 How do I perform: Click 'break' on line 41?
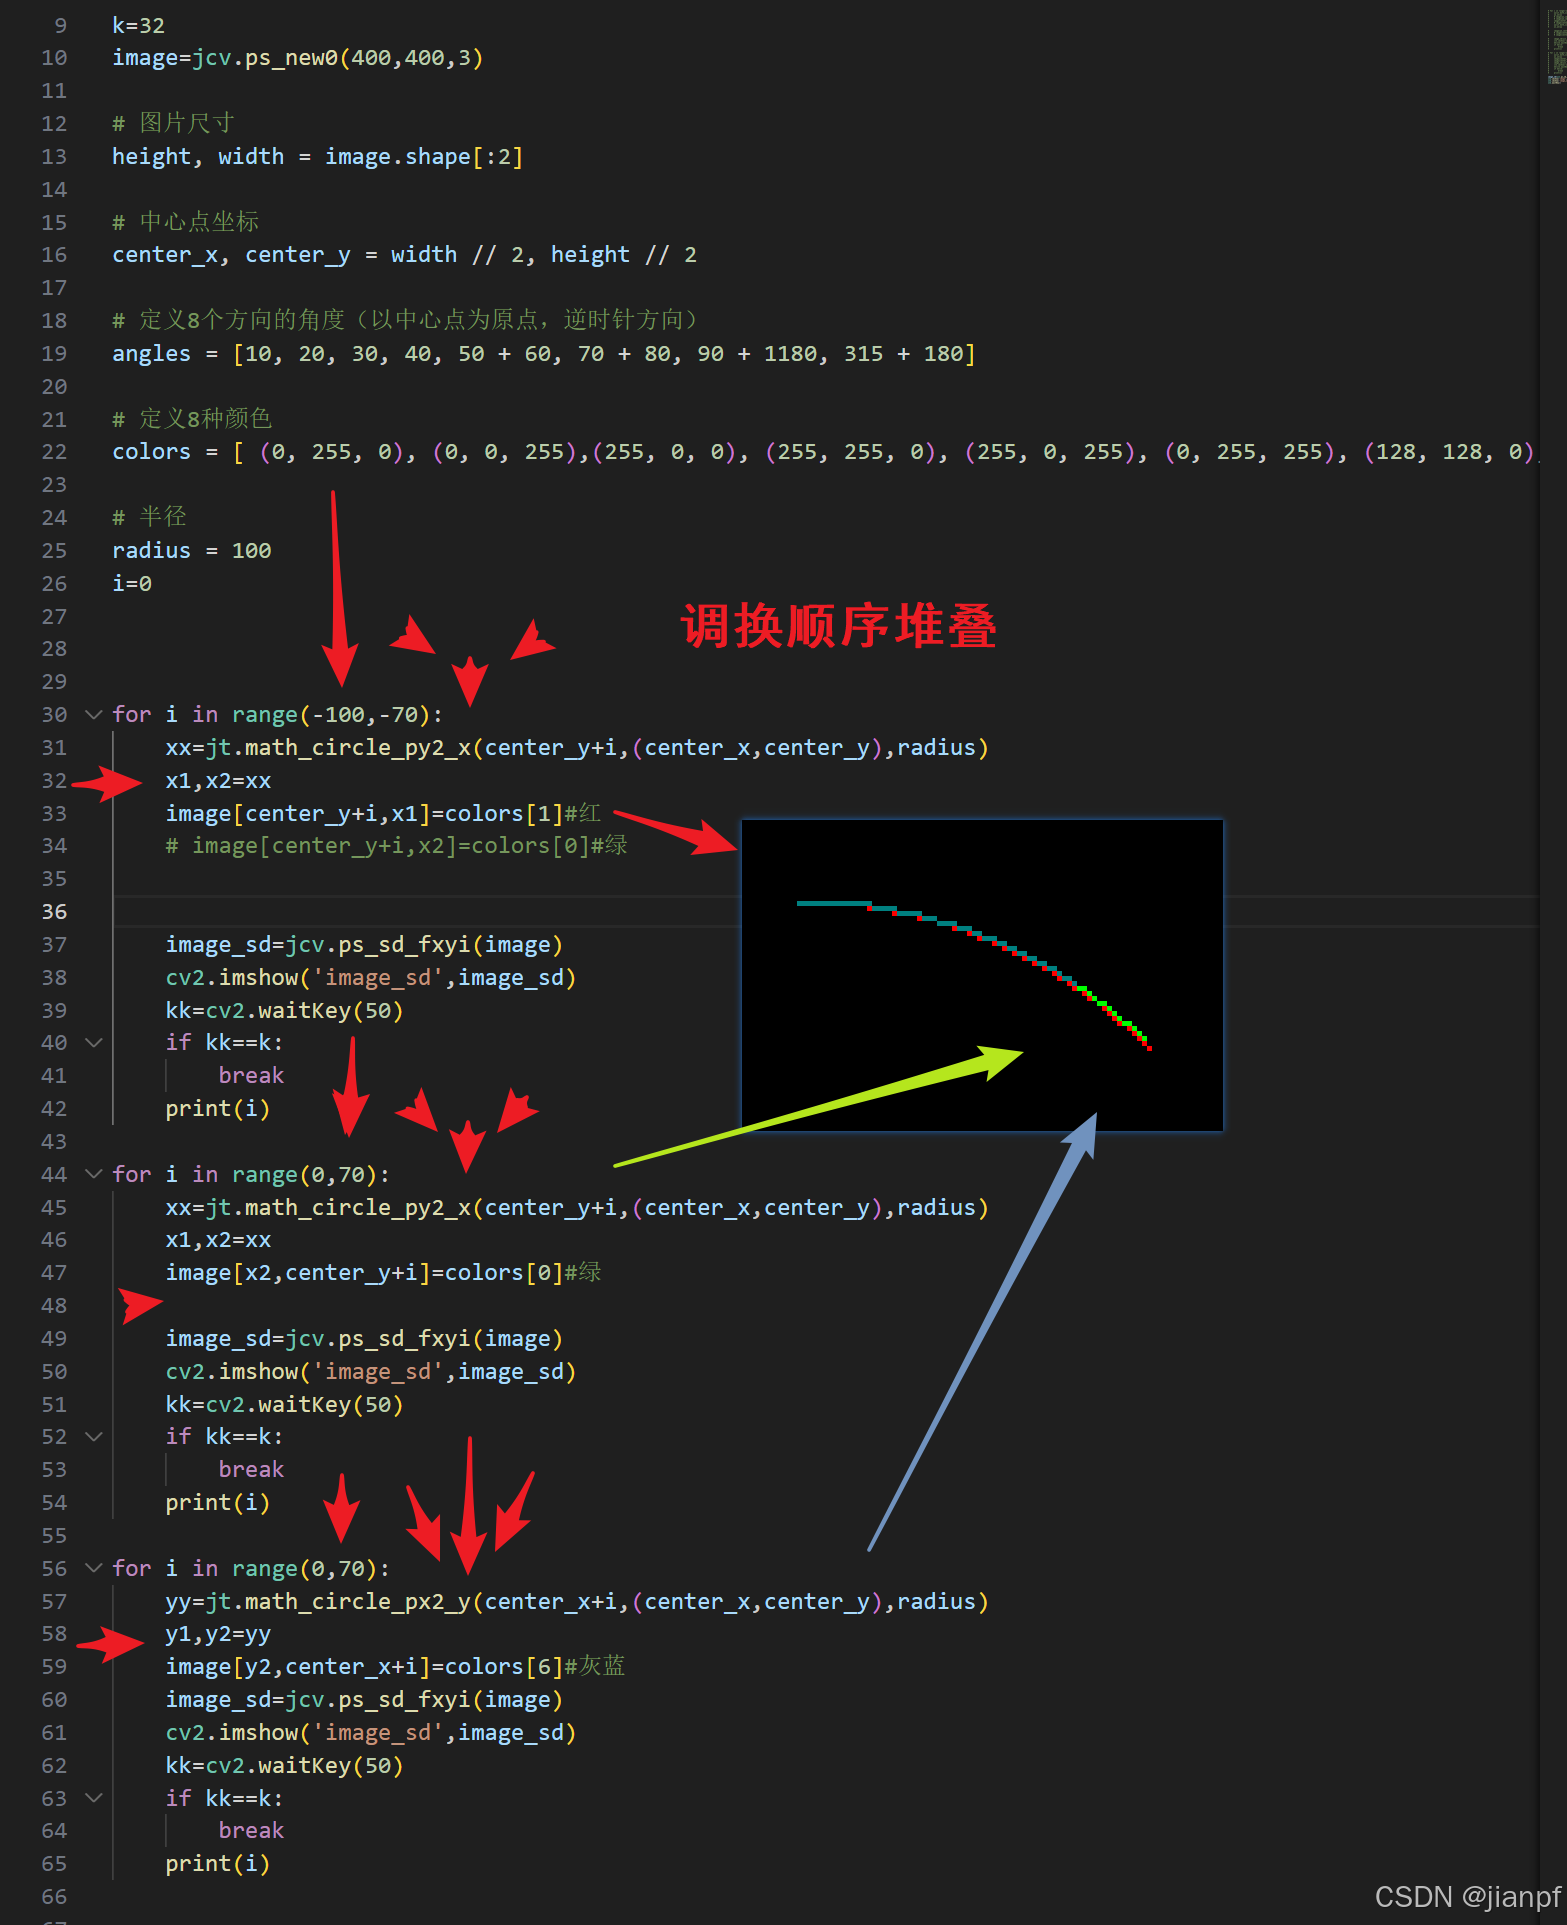251,1075
